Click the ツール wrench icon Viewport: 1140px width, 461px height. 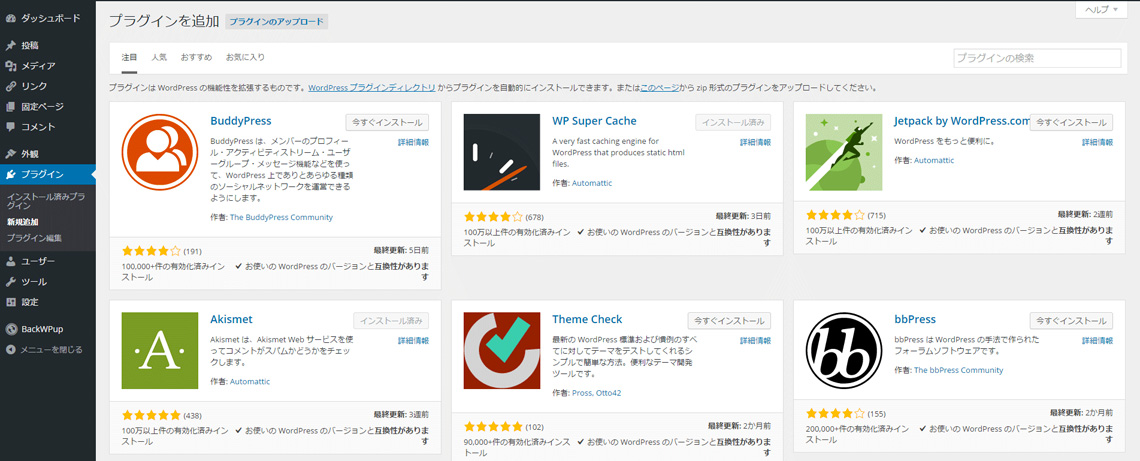pos(11,281)
